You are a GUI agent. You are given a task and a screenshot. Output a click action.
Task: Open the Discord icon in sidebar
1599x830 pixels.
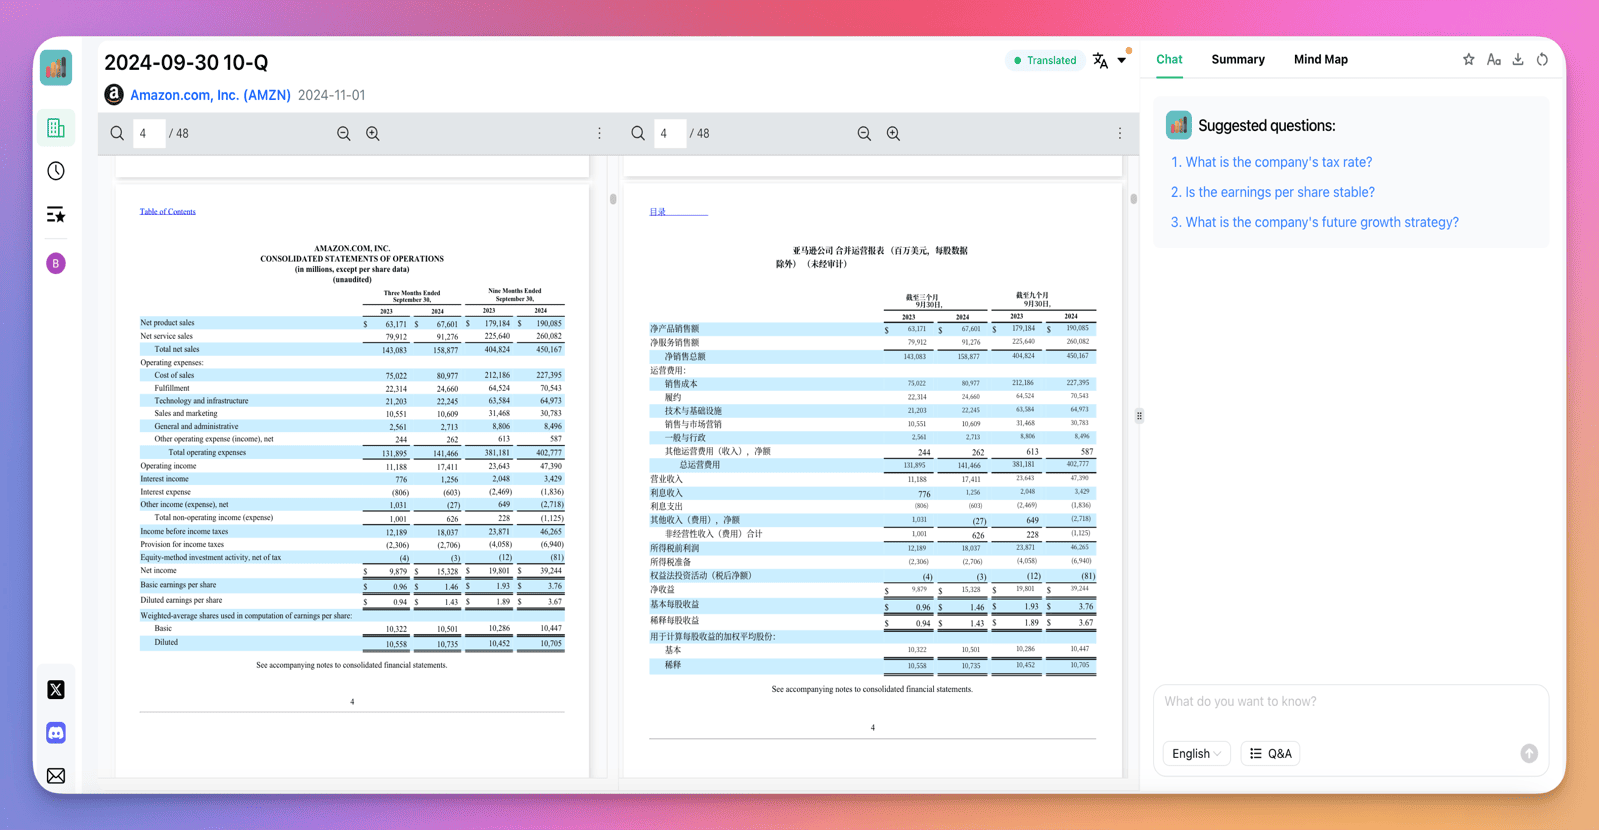tap(56, 733)
